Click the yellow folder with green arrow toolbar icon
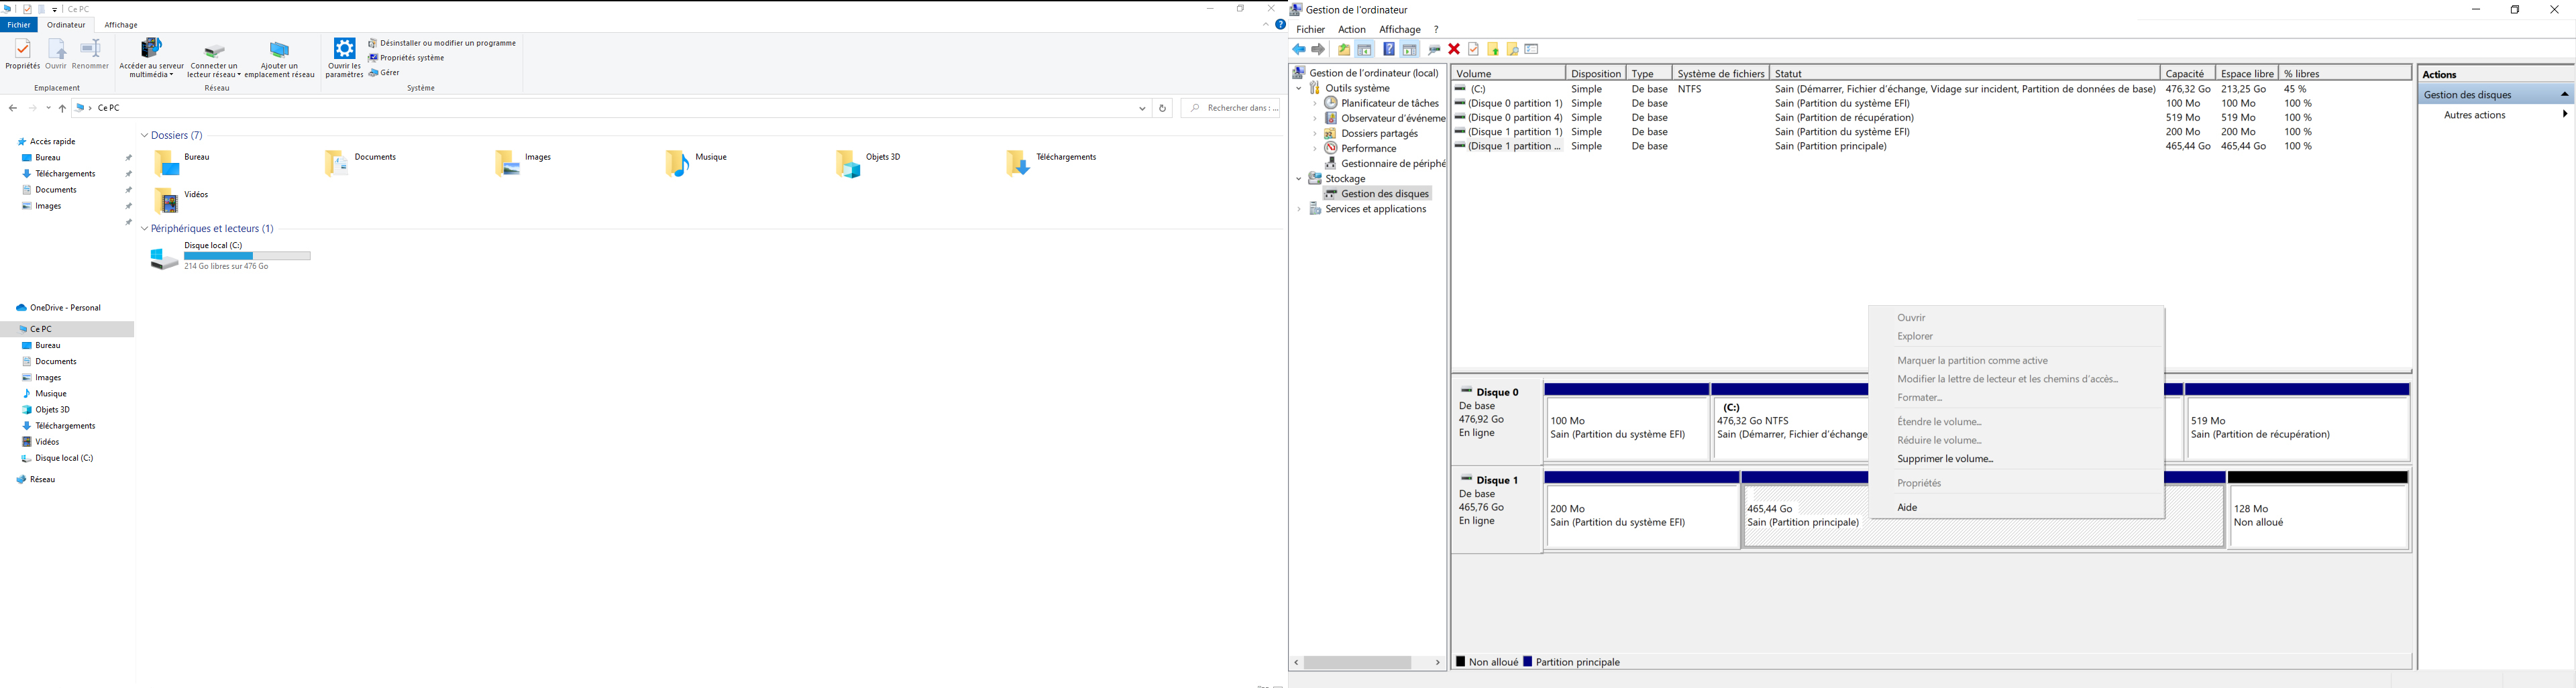2576x688 pixels. tap(1493, 50)
